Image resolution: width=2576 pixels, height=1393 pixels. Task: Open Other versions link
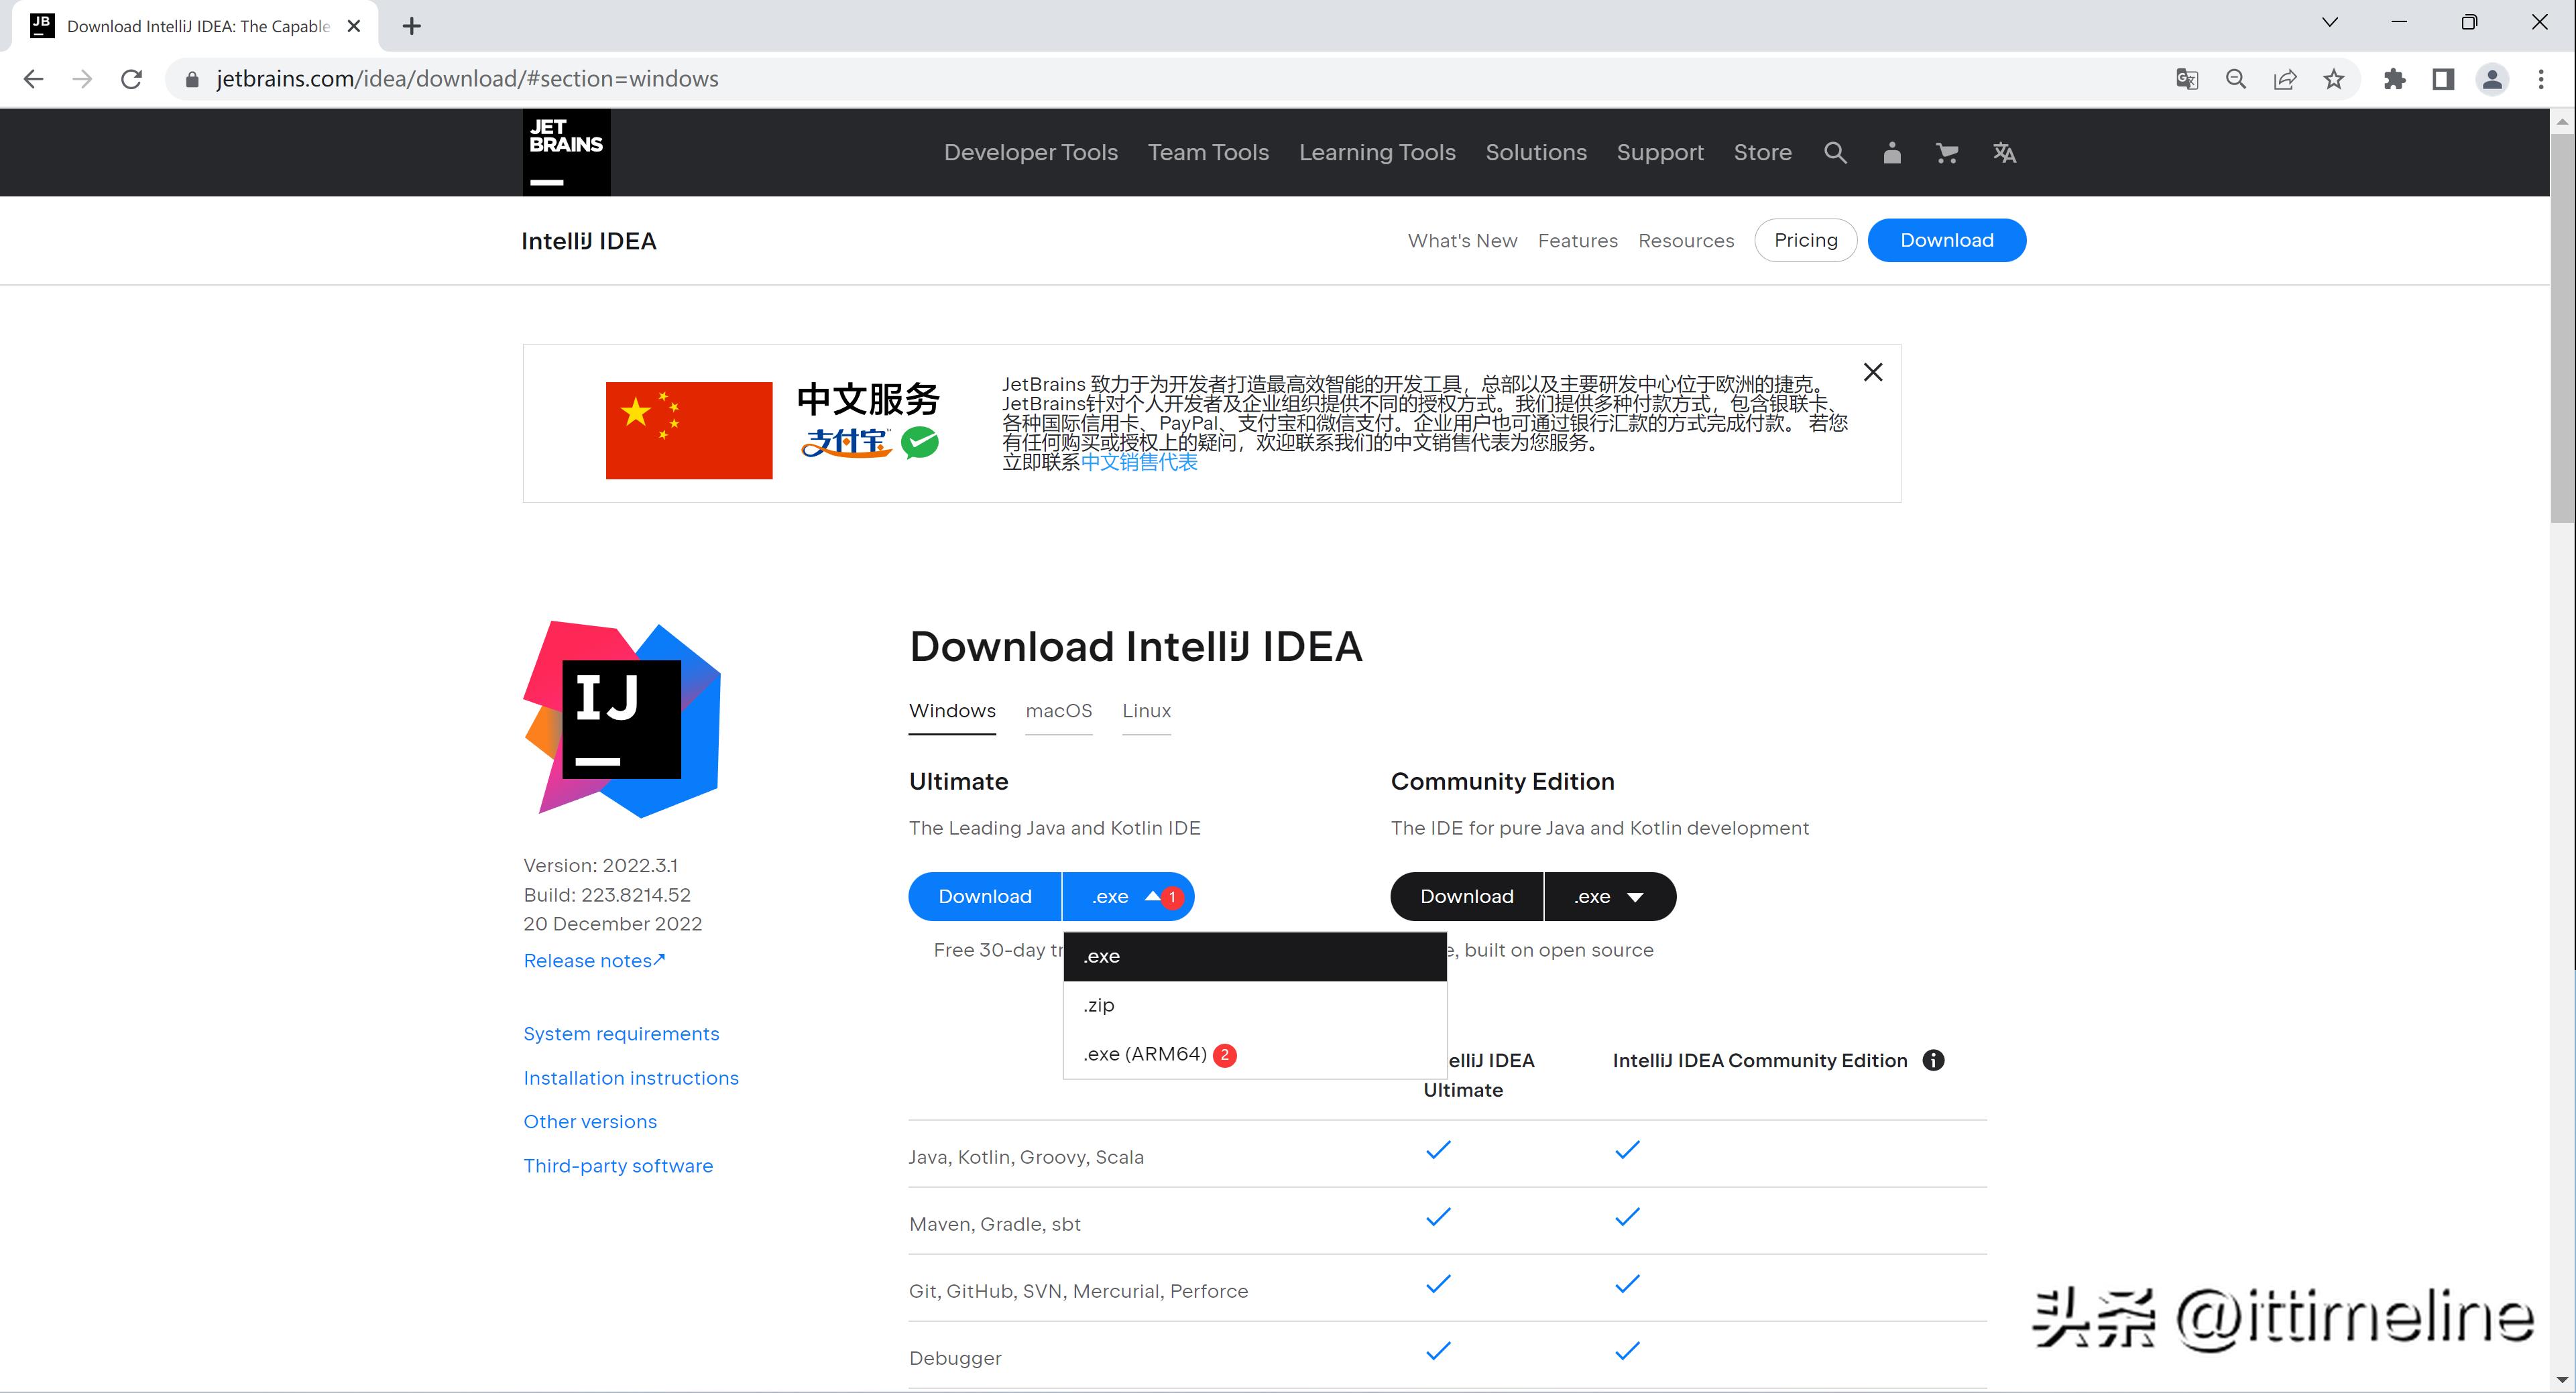coord(590,1122)
